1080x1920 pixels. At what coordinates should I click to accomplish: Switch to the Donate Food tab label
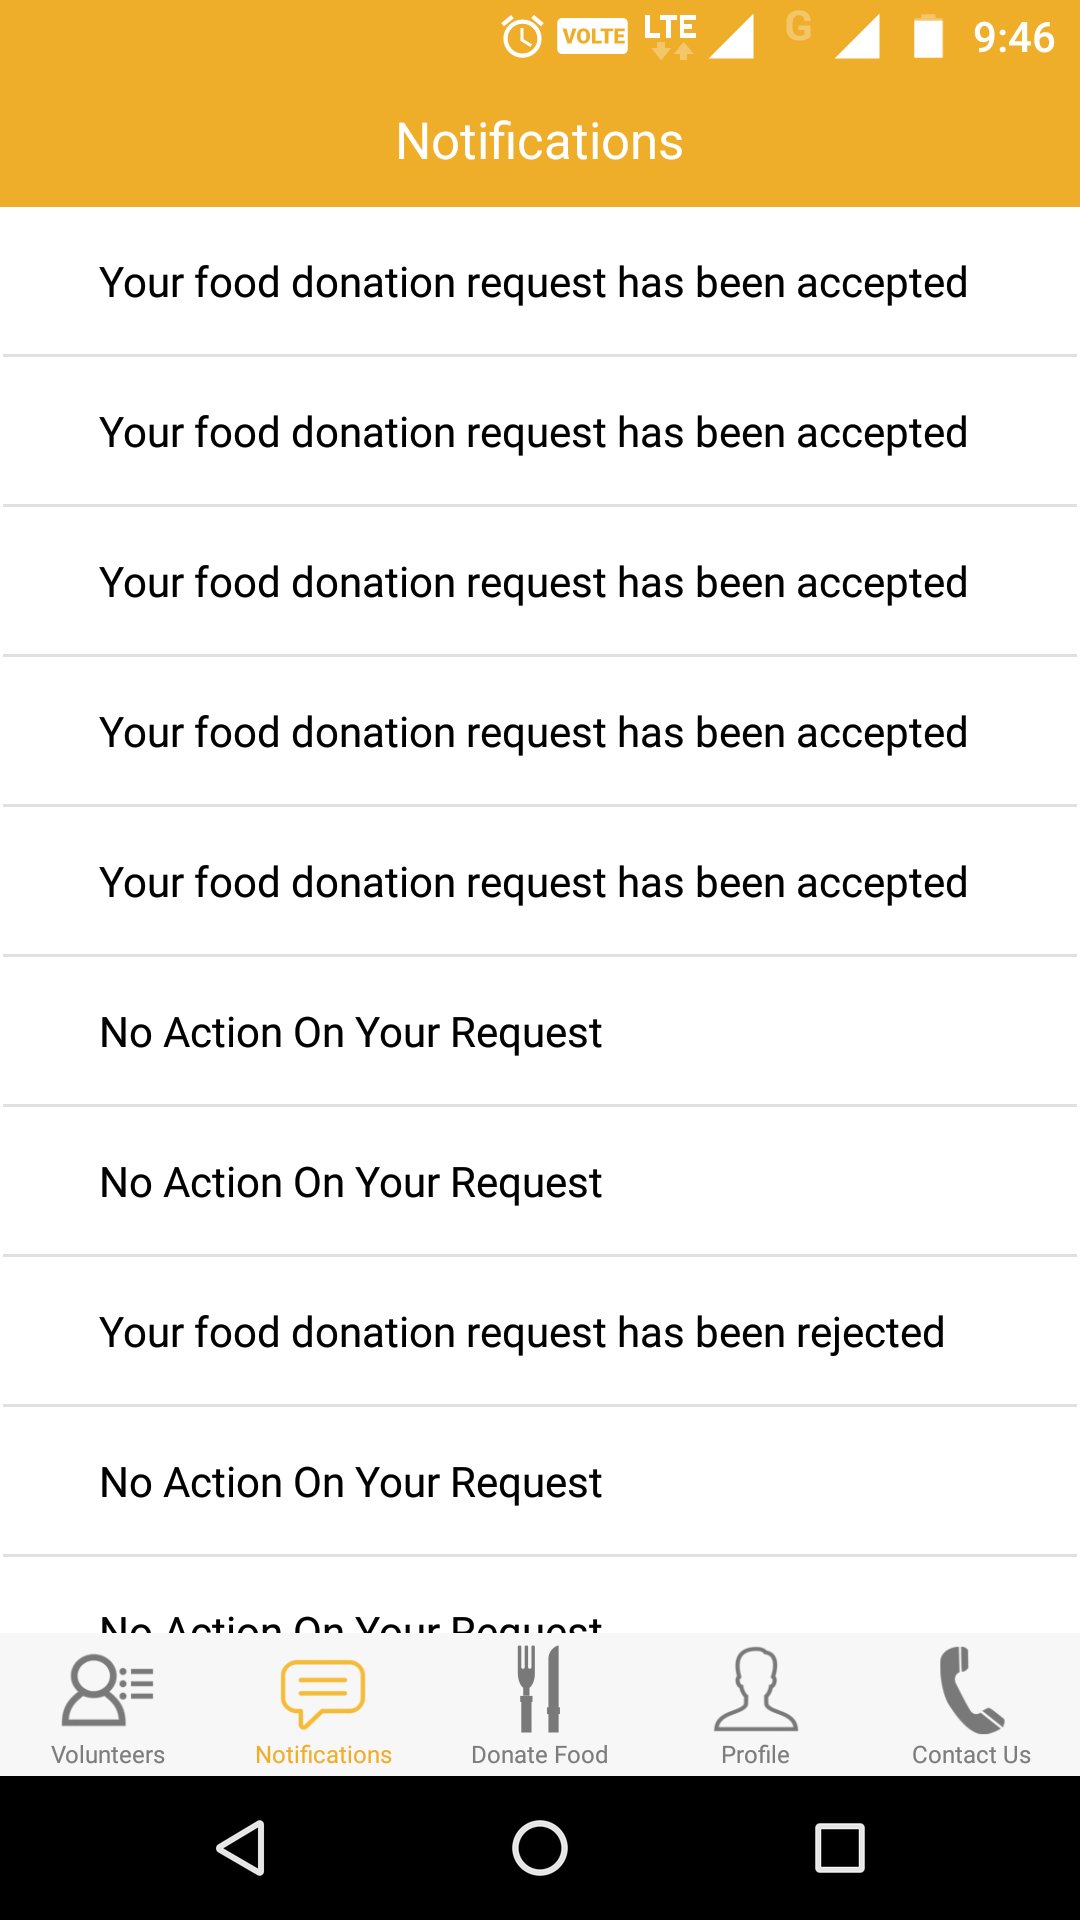(539, 1755)
